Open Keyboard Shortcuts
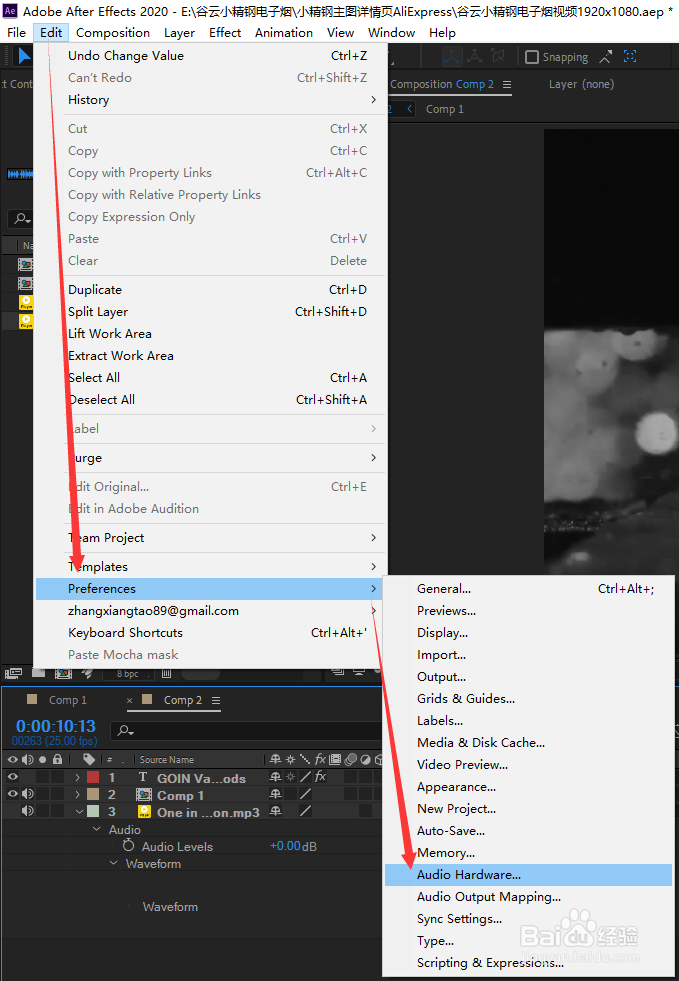The width and height of the screenshot is (679, 981). (211, 633)
